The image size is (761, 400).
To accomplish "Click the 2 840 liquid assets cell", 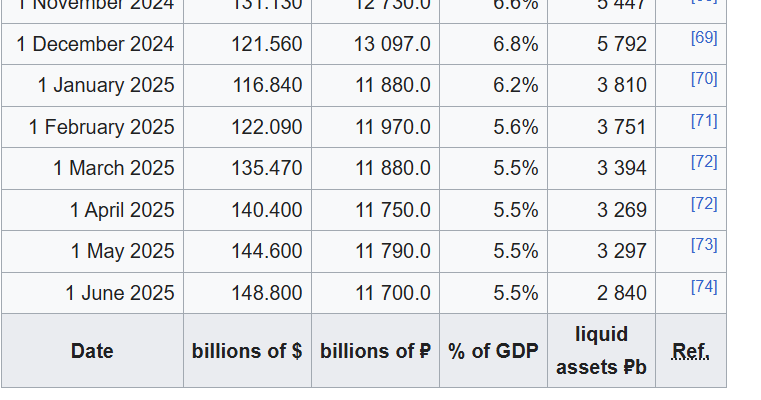I will point(622,293).
